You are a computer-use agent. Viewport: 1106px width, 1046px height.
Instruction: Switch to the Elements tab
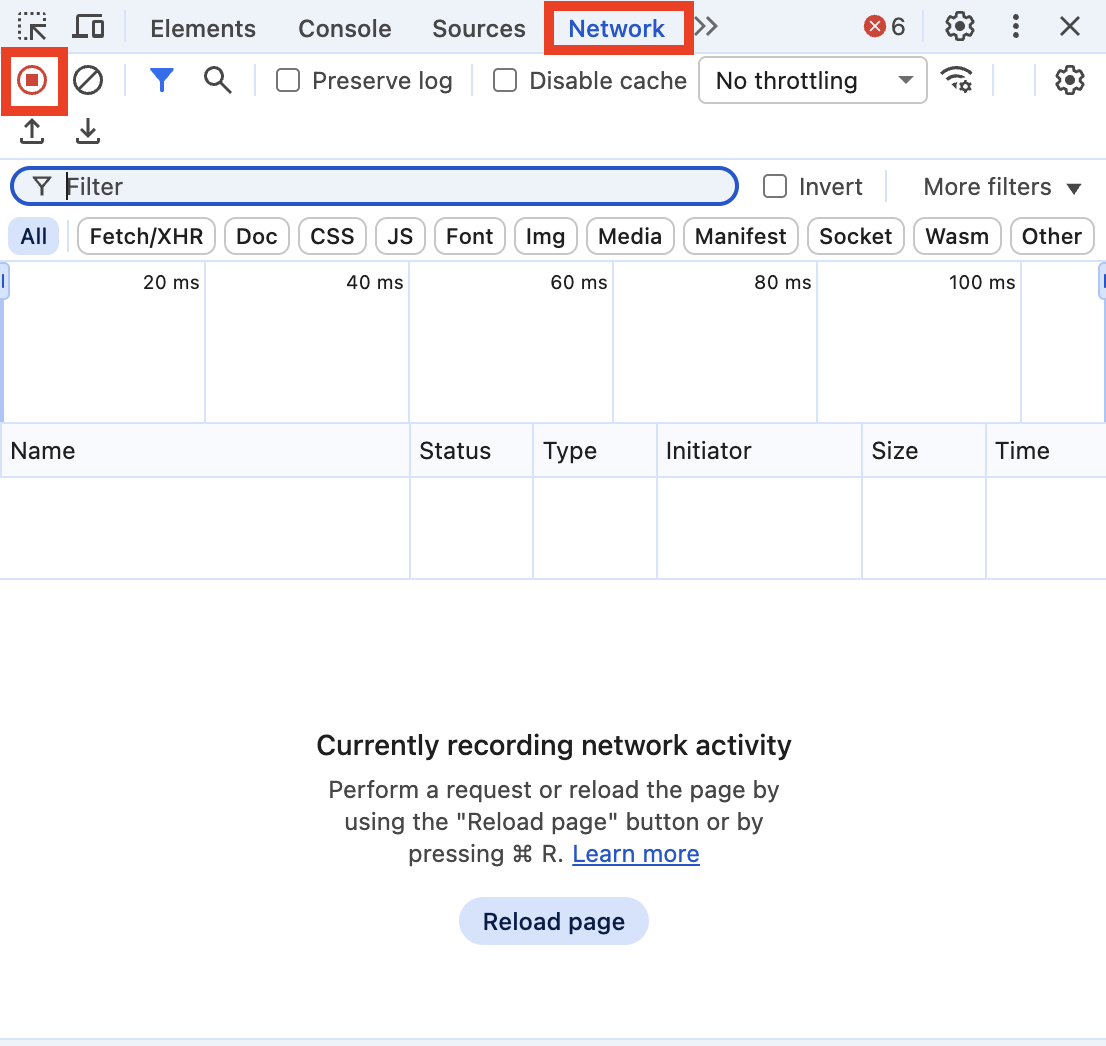203,28
